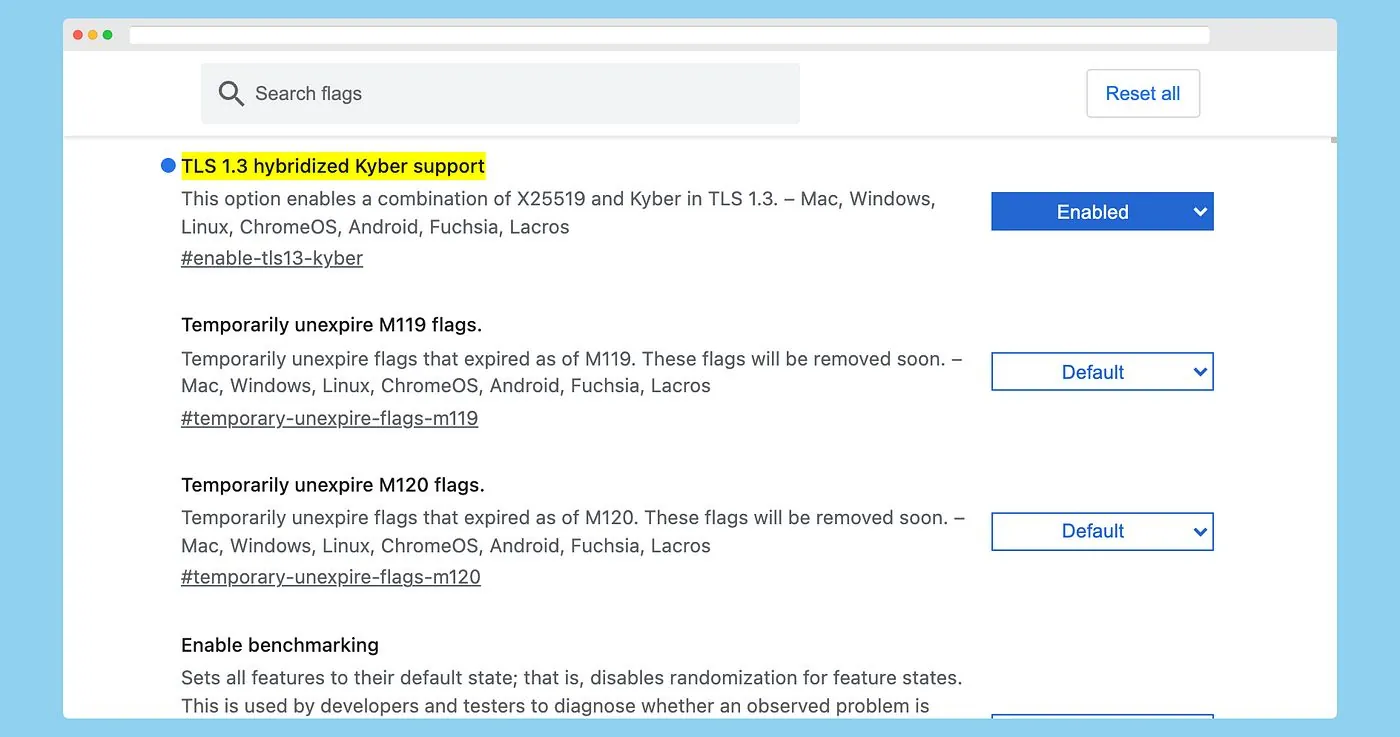Click the Enable benchmarking flag heading
This screenshot has height=737, width=1400.
click(x=279, y=645)
